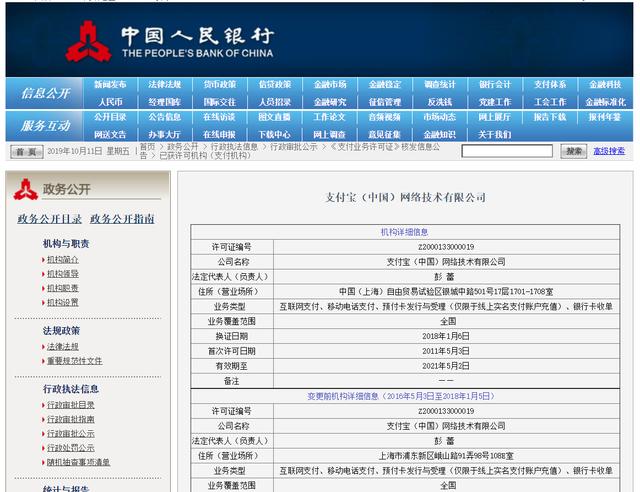Open sidebar link 行政审批指南
The height and width of the screenshot is (492, 640).
71,419
